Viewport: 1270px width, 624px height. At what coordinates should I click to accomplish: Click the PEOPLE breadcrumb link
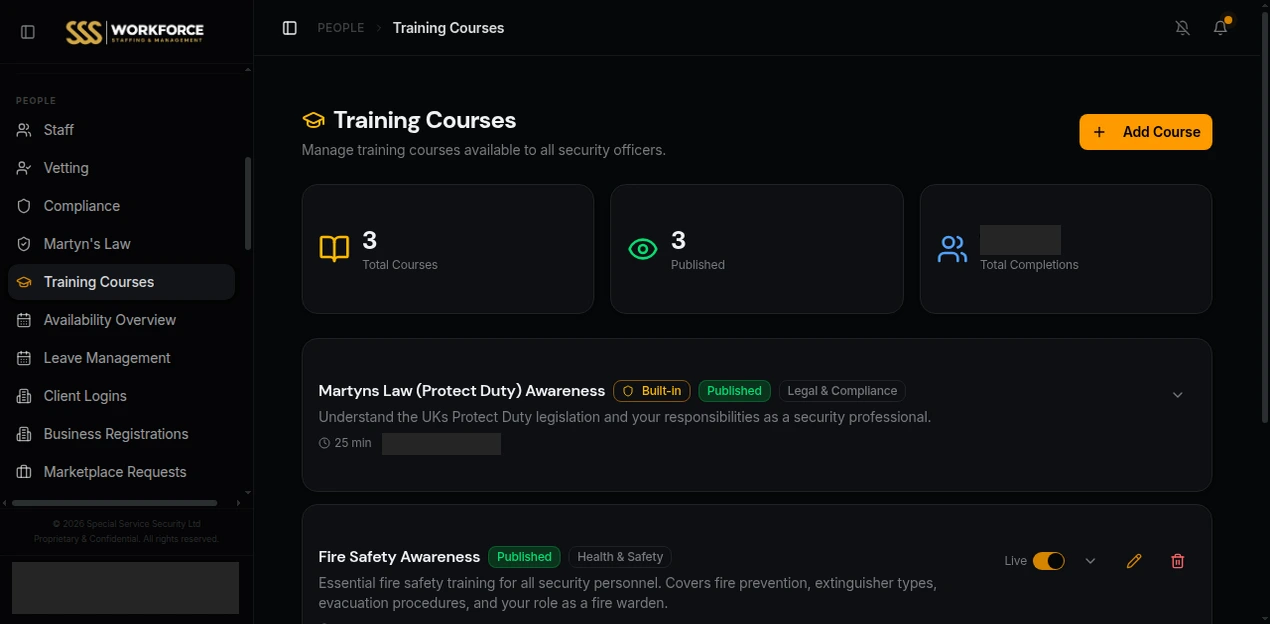coord(341,28)
